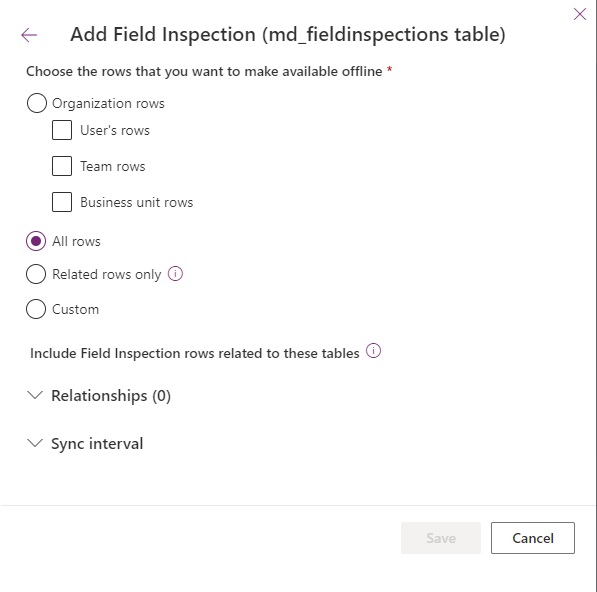Pick the Custom radio option
The height and width of the screenshot is (592, 597).
coord(36,309)
